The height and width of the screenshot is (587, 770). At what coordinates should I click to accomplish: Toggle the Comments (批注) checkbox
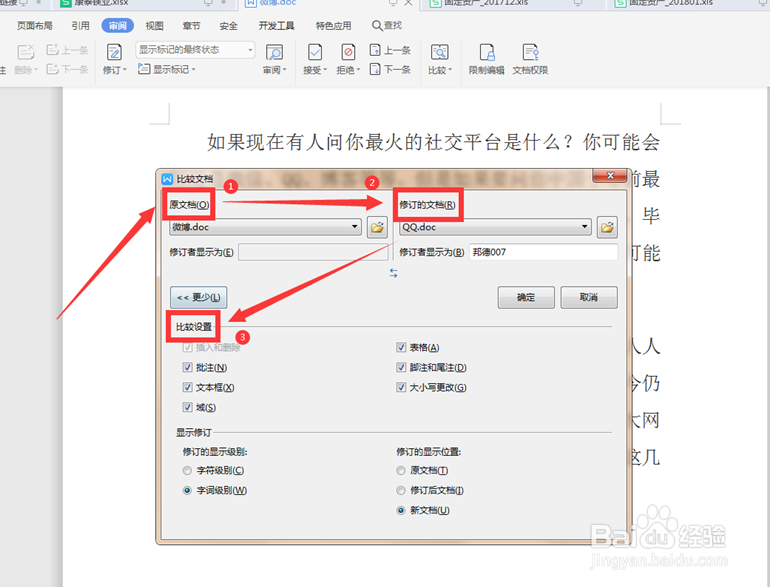click(187, 367)
